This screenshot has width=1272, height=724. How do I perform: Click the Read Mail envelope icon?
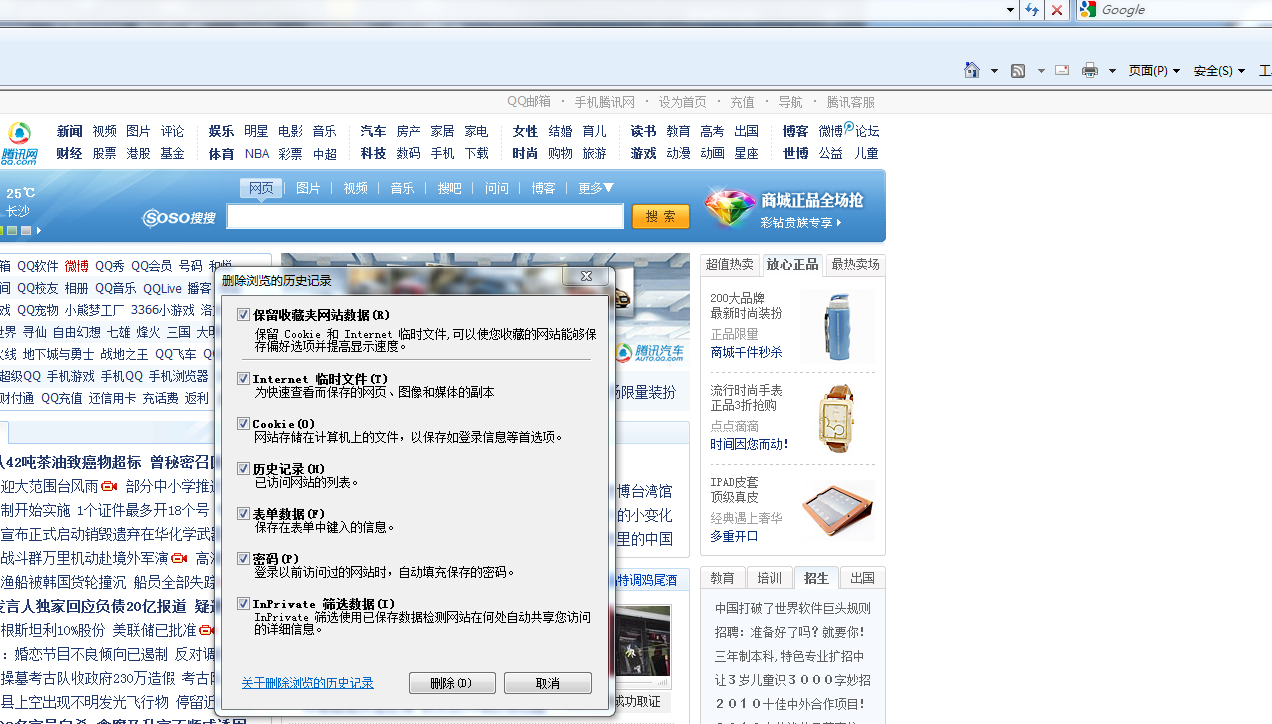pos(1062,70)
